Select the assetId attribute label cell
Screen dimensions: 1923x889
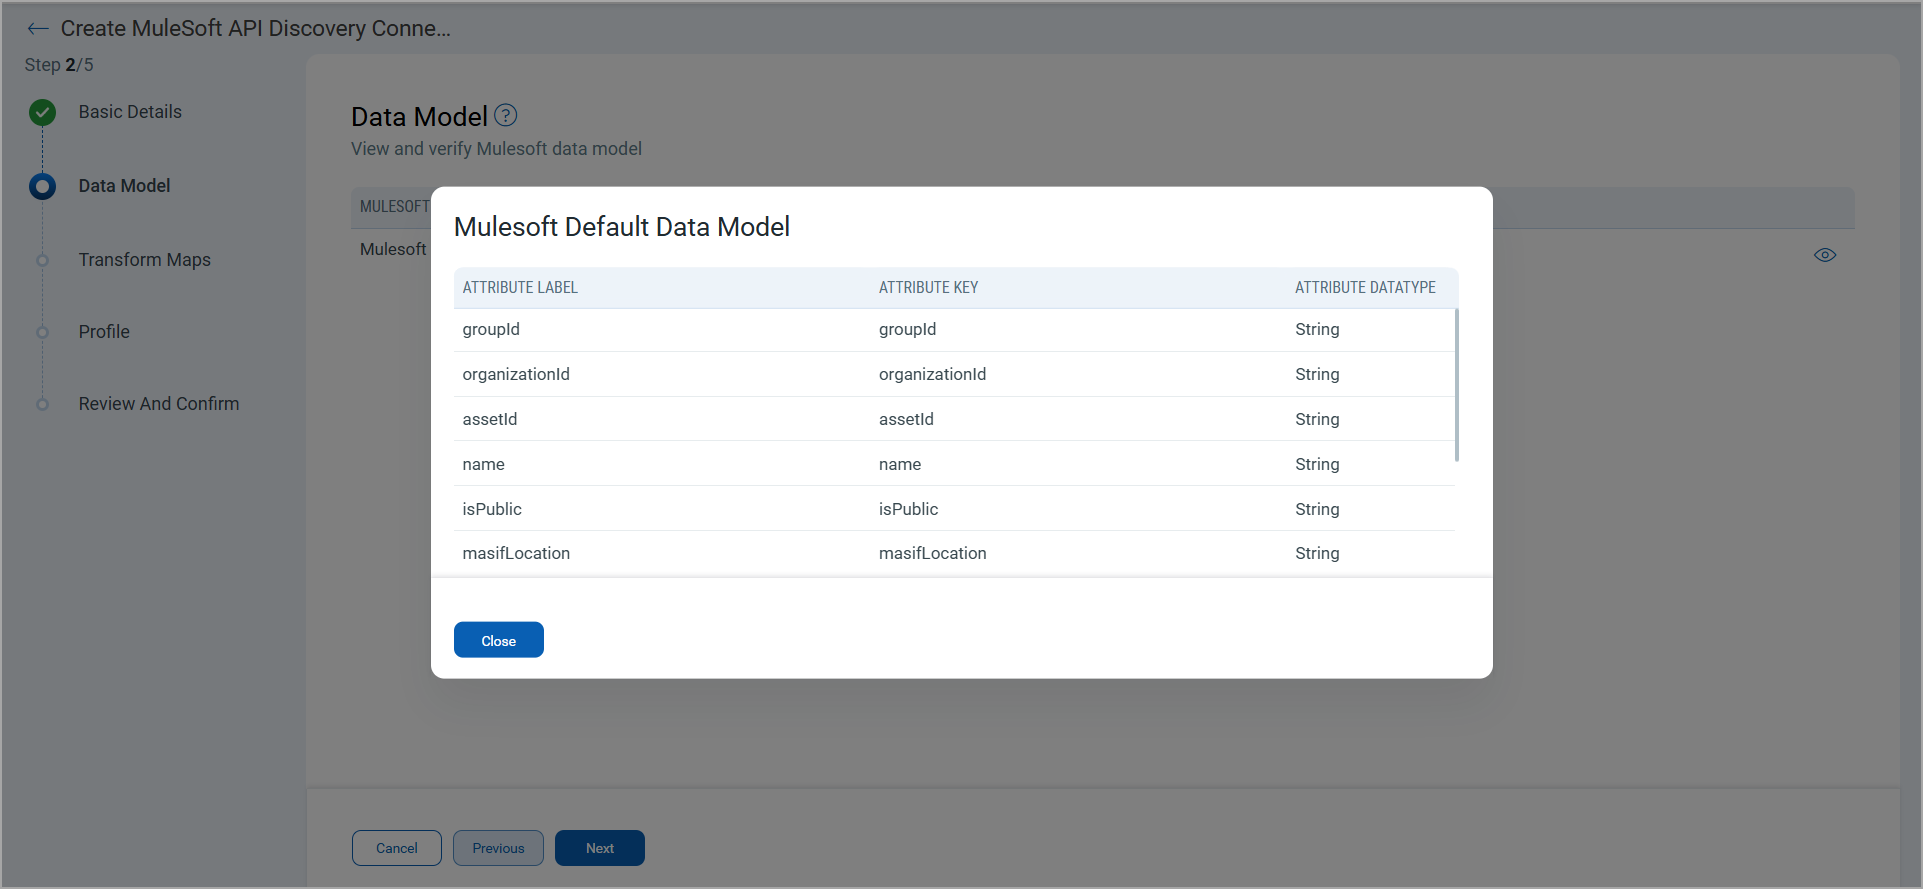tap(490, 419)
